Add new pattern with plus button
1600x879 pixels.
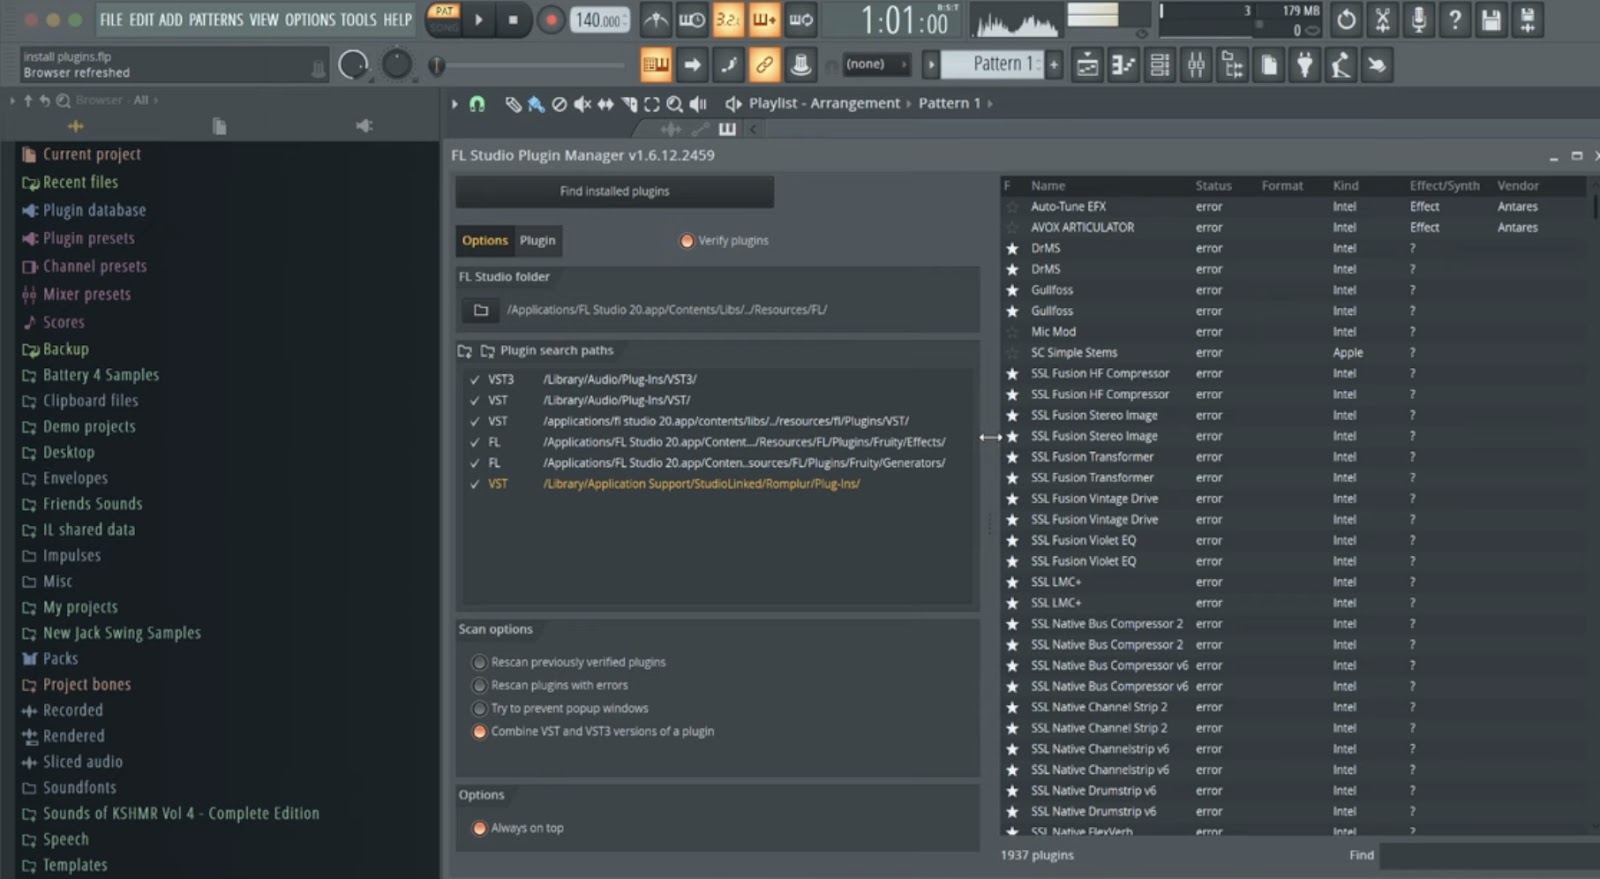point(1053,64)
